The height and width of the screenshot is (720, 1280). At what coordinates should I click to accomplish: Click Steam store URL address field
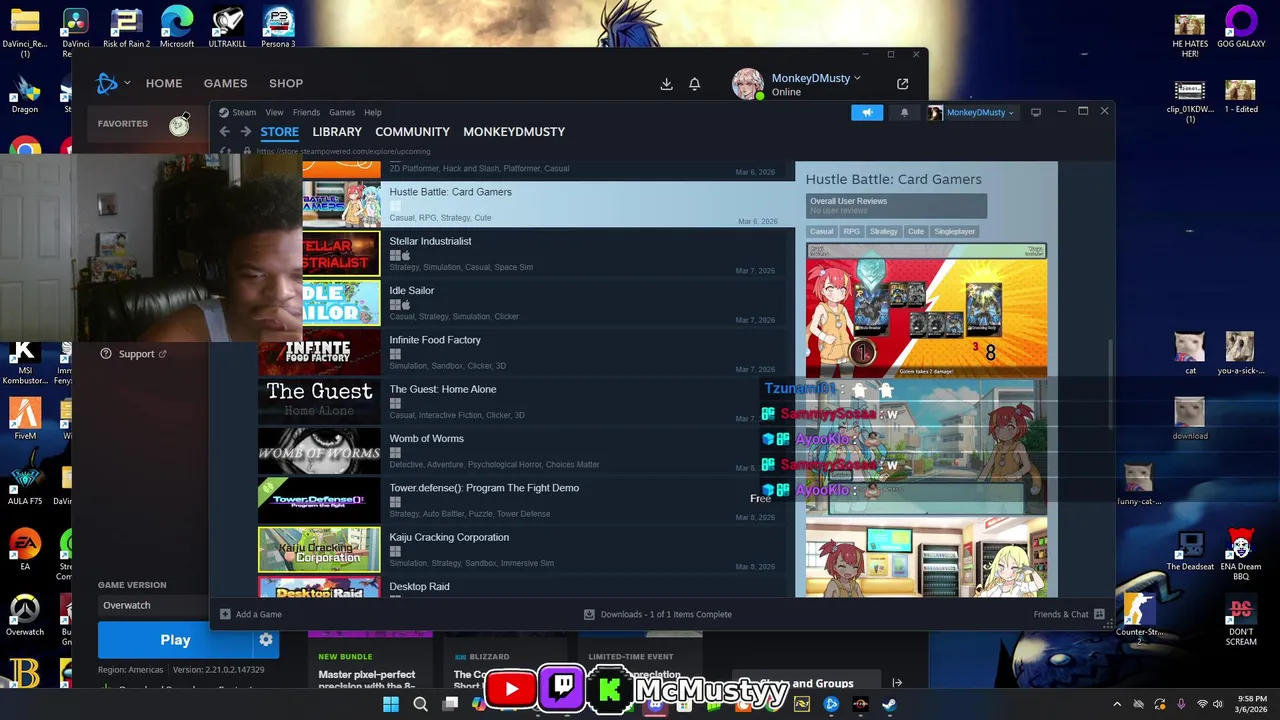click(343, 151)
